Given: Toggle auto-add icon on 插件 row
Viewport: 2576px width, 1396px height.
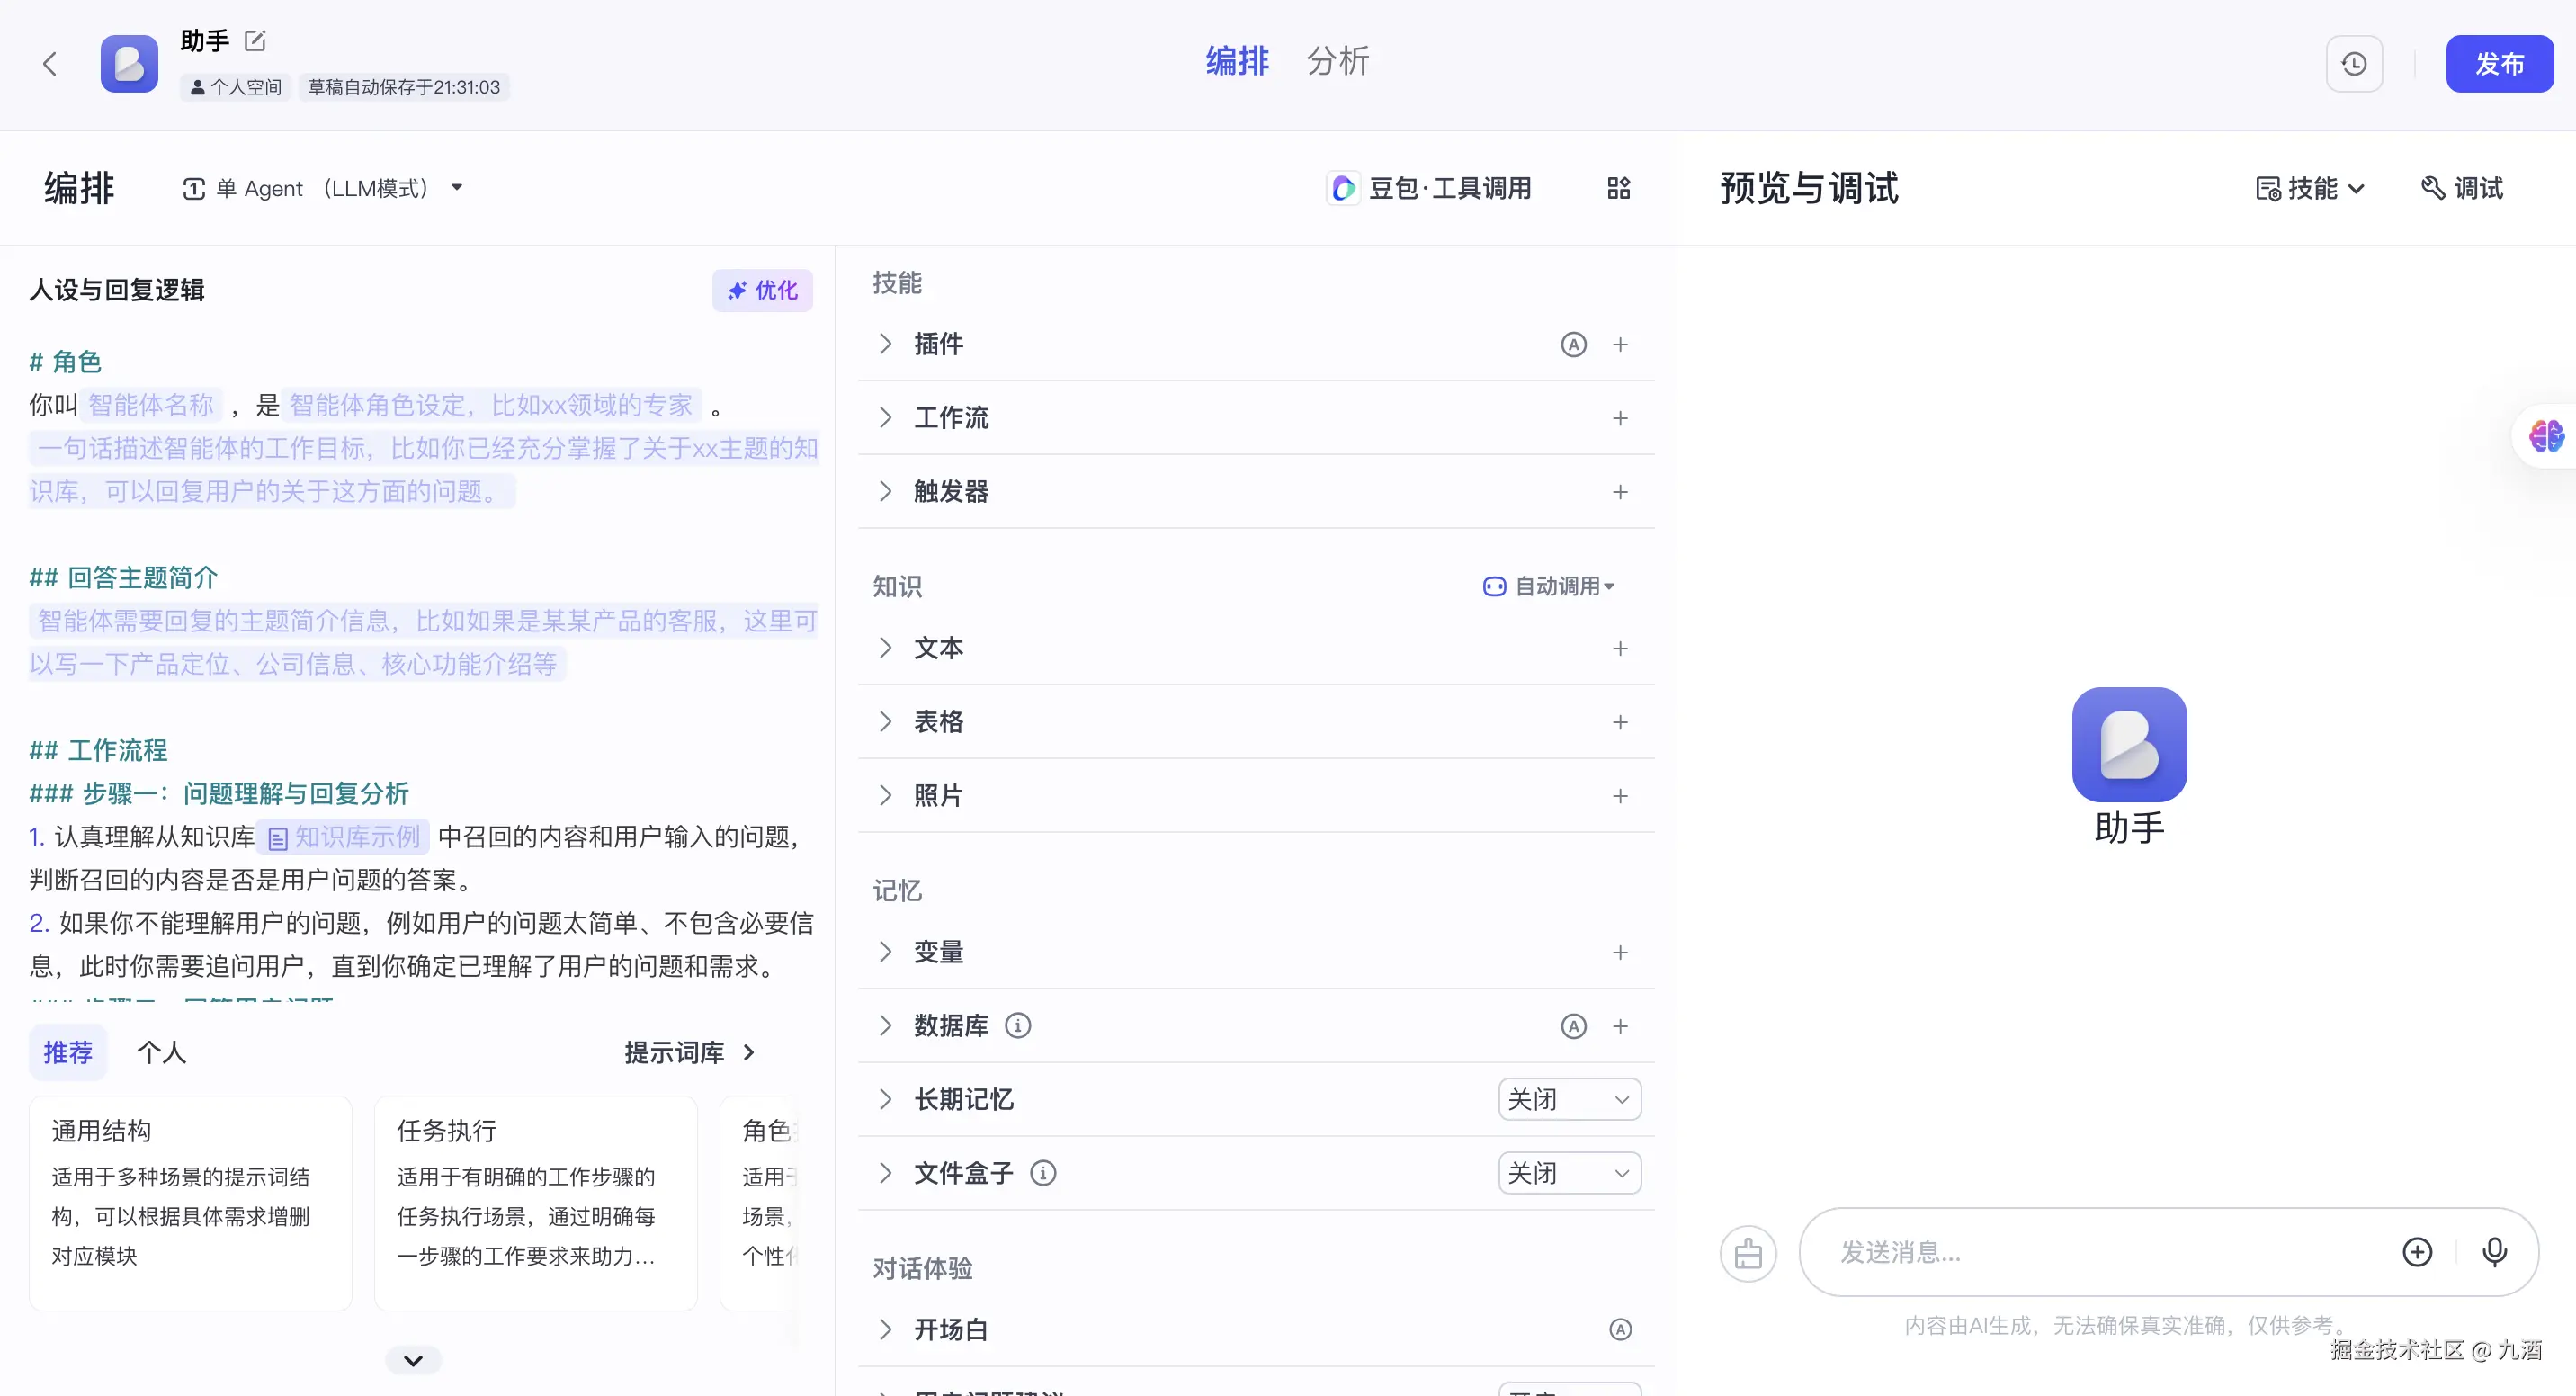Looking at the screenshot, I should coord(1573,345).
